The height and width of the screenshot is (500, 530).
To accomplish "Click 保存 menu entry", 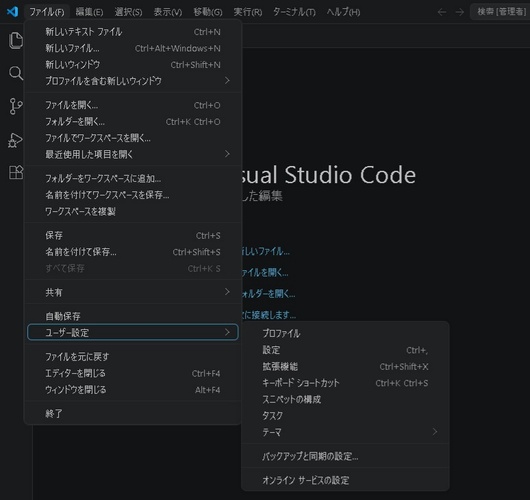I will [133, 235].
